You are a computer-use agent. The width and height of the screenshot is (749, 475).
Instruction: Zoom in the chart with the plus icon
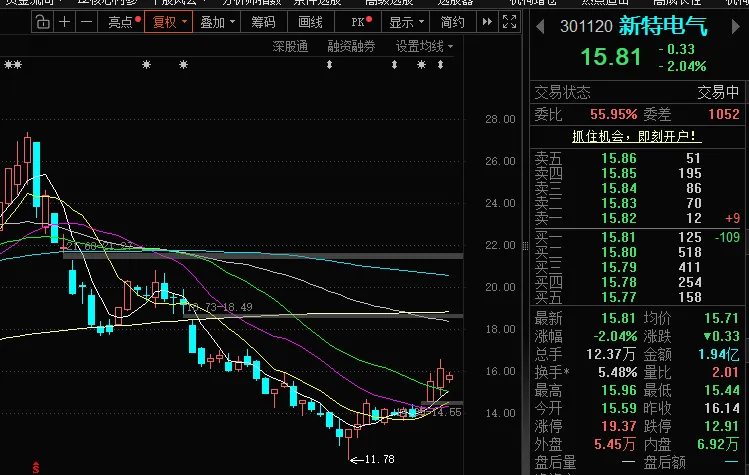tap(64, 22)
